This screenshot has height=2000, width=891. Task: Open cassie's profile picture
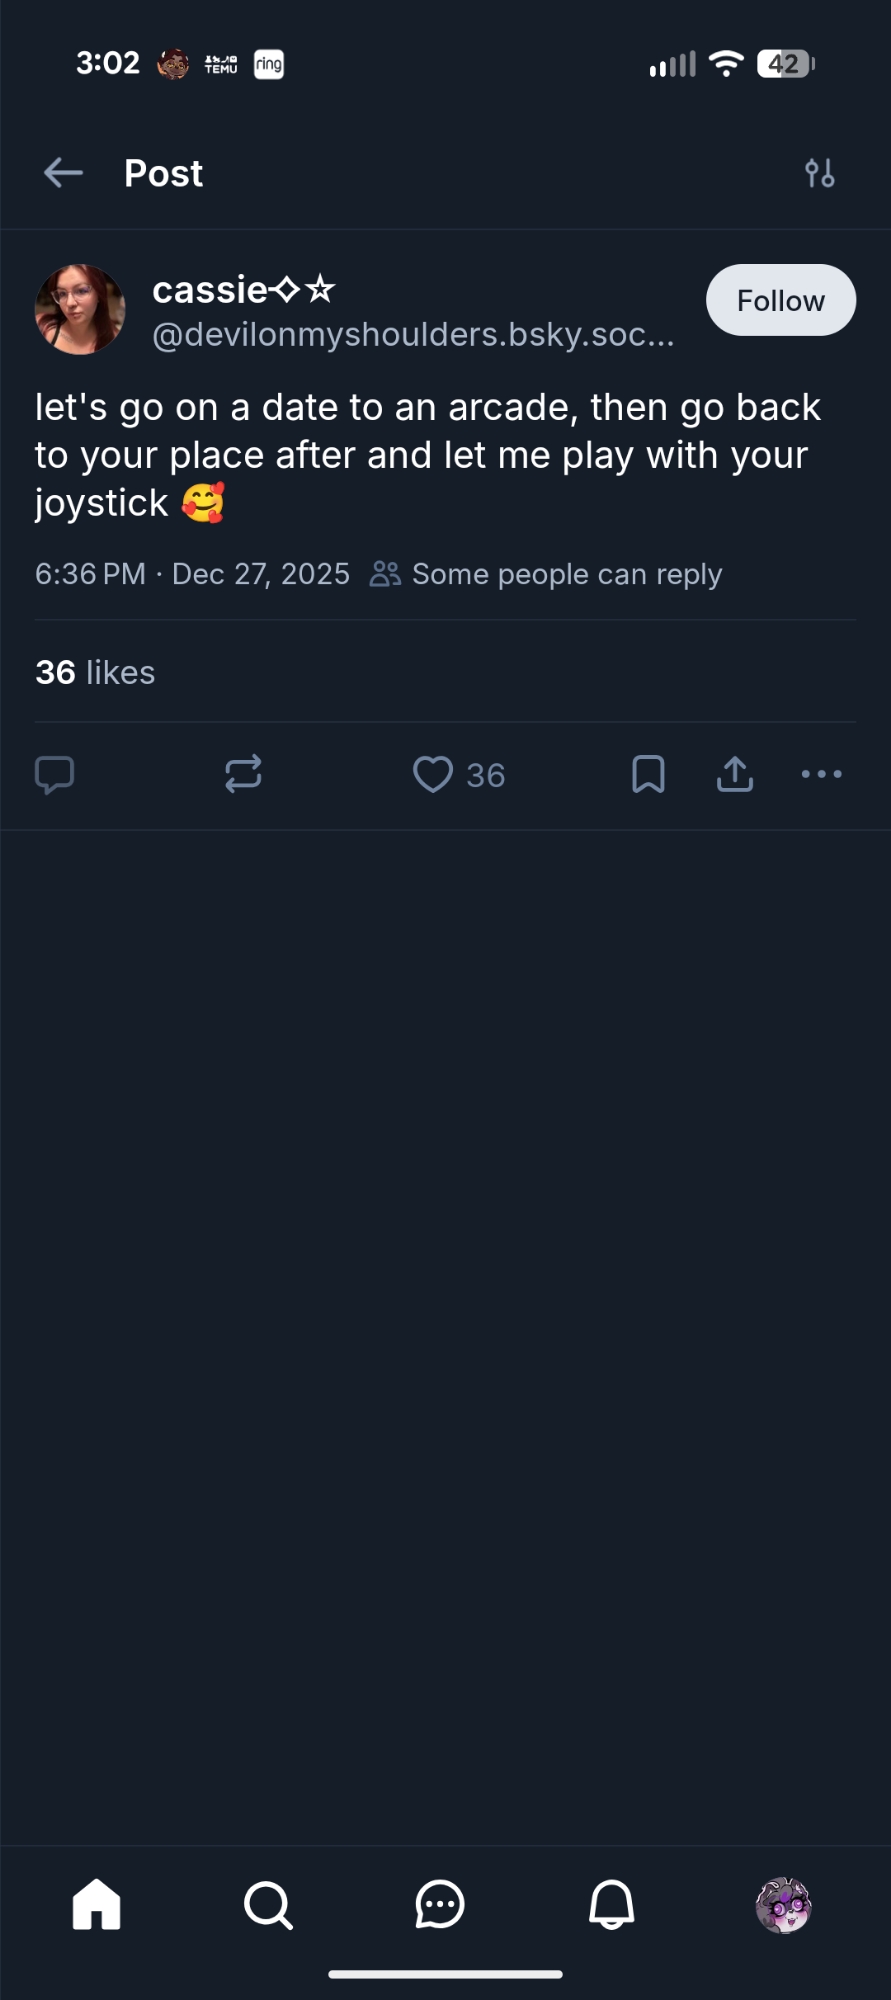pos(80,309)
